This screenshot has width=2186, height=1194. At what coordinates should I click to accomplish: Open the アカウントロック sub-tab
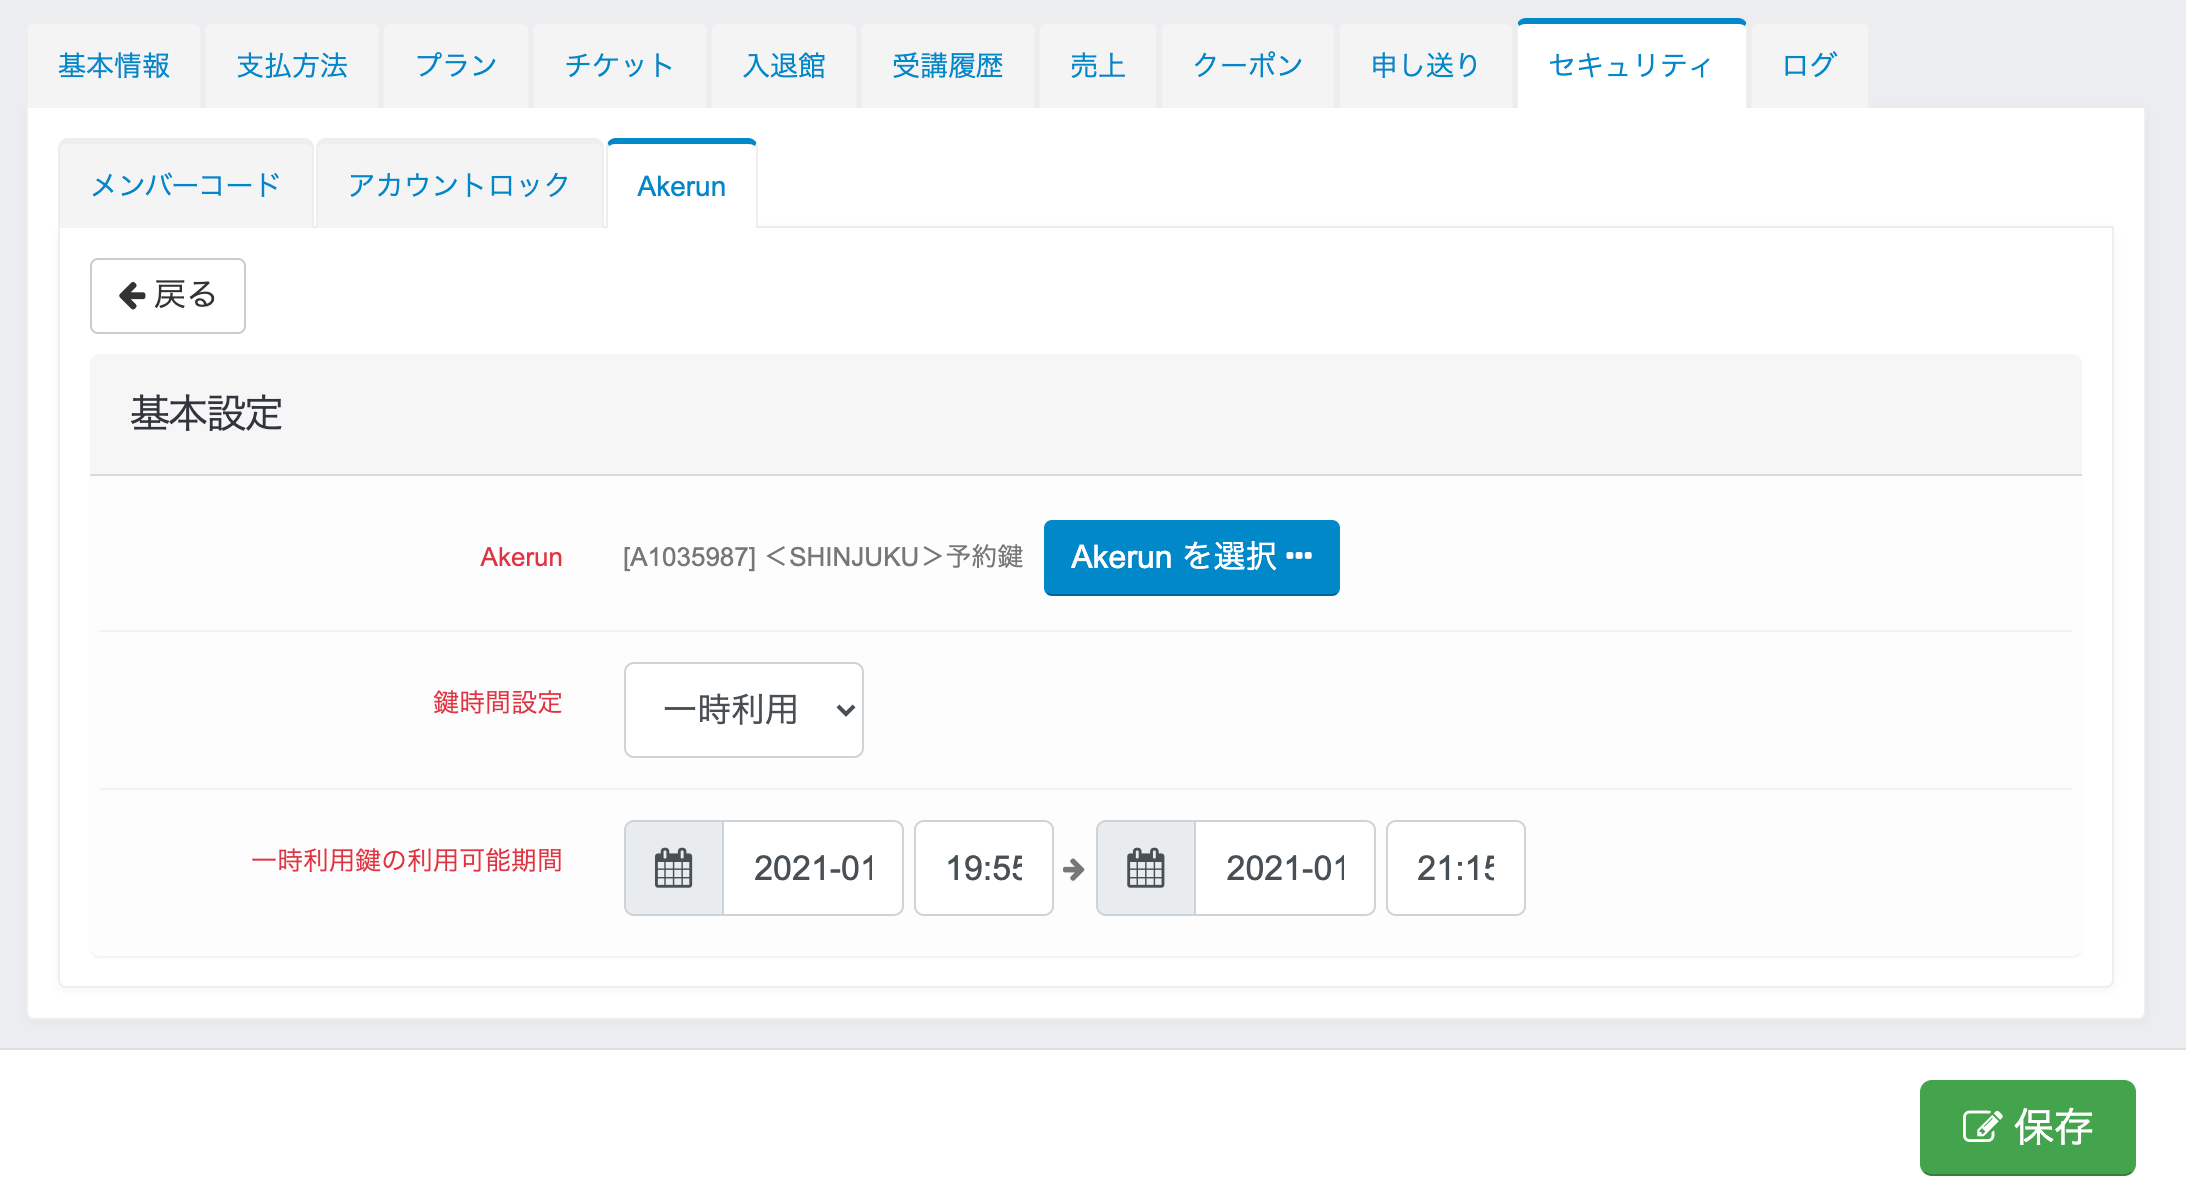(x=460, y=185)
